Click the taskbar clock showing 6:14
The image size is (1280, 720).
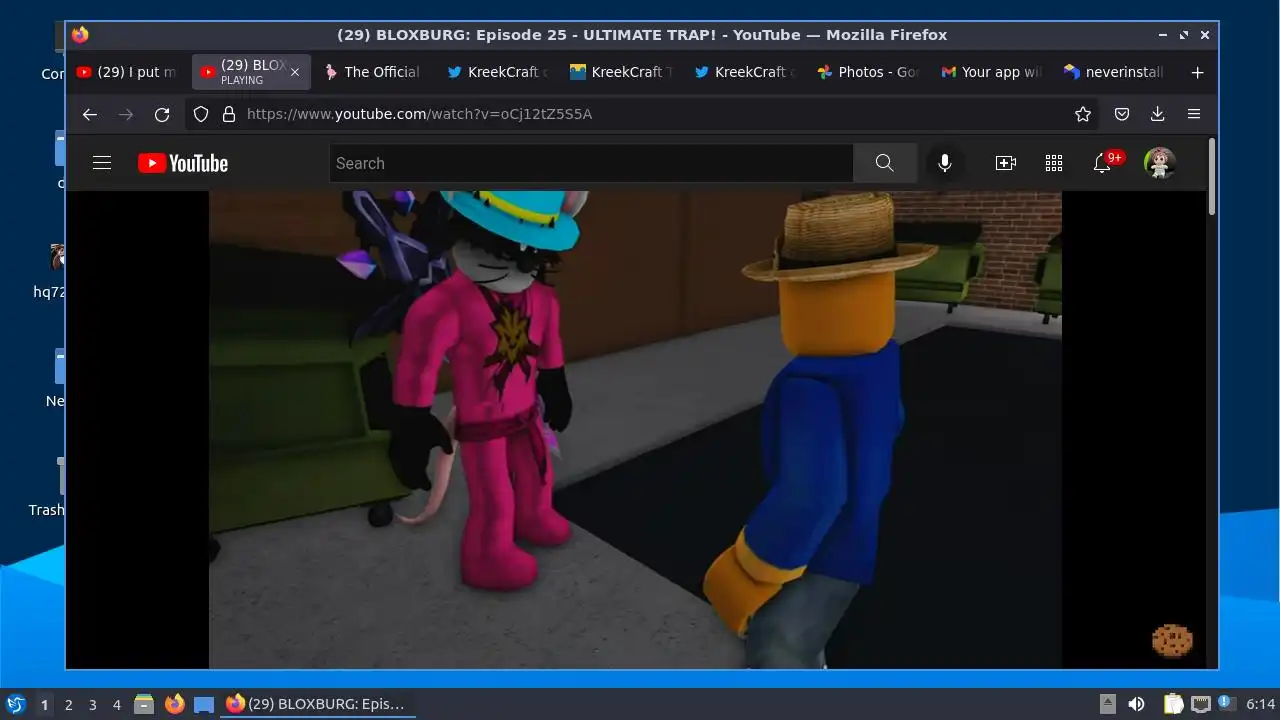pos(1261,704)
